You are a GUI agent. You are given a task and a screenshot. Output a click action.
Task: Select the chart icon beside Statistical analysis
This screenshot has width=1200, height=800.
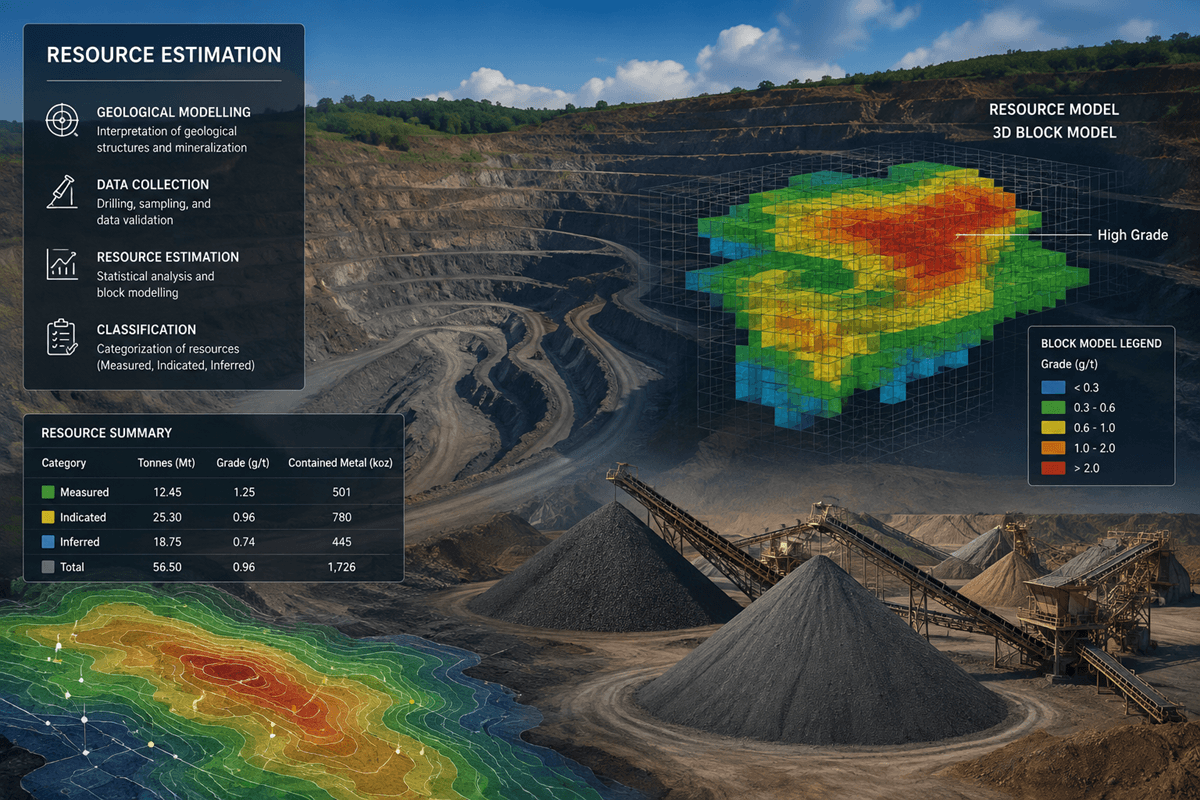pyautogui.click(x=63, y=264)
